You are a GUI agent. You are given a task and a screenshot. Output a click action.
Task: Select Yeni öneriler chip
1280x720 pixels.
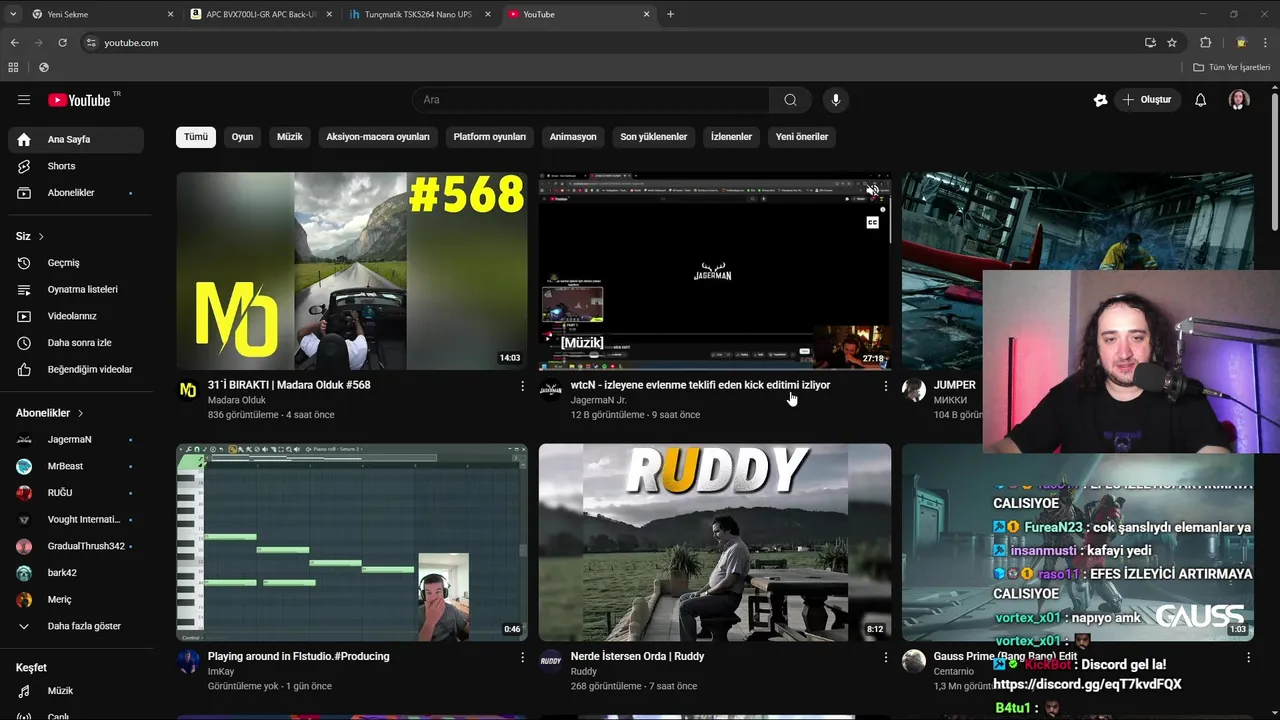tap(802, 137)
